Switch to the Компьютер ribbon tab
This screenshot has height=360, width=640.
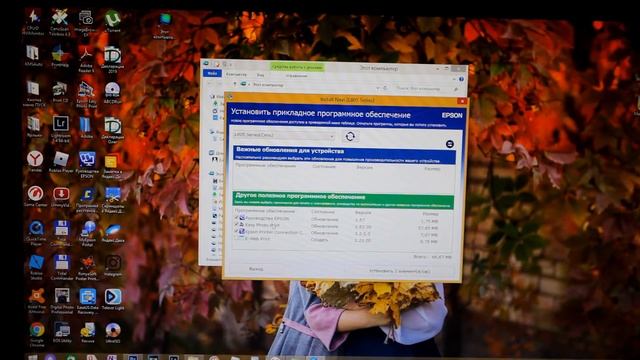coord(236,75)
